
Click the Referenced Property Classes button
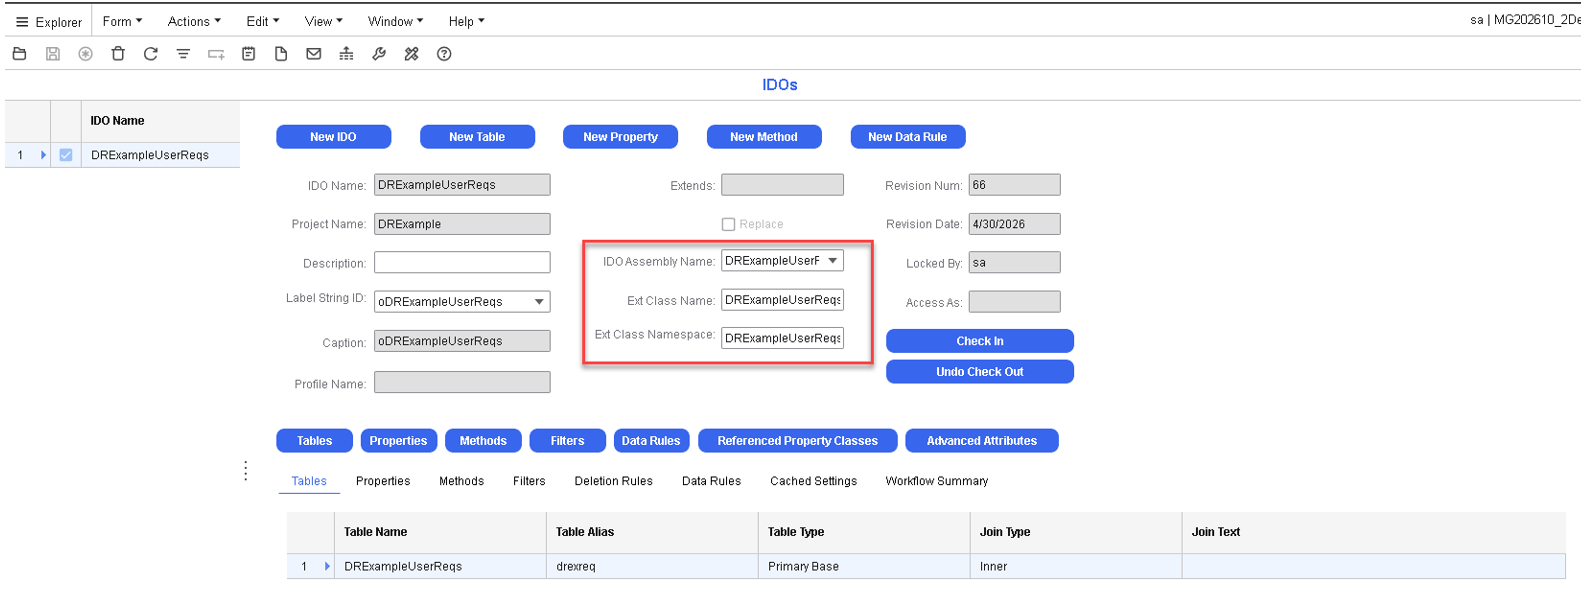pyautogui.click(x=797, y=441)
